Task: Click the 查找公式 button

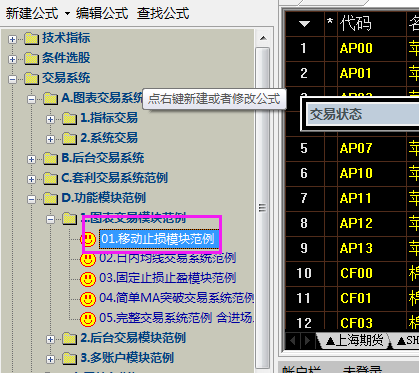Action: (x=163, y=14)
